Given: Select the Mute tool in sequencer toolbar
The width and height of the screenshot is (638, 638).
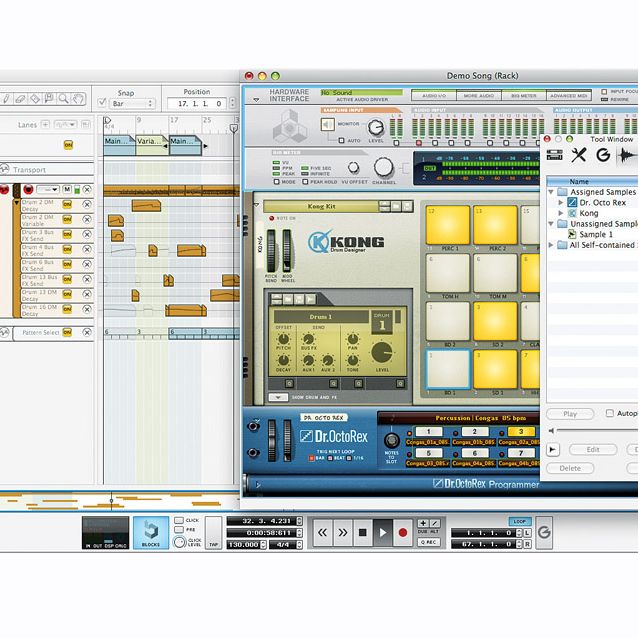Looking at the screenshot, I should click(49, 98).
